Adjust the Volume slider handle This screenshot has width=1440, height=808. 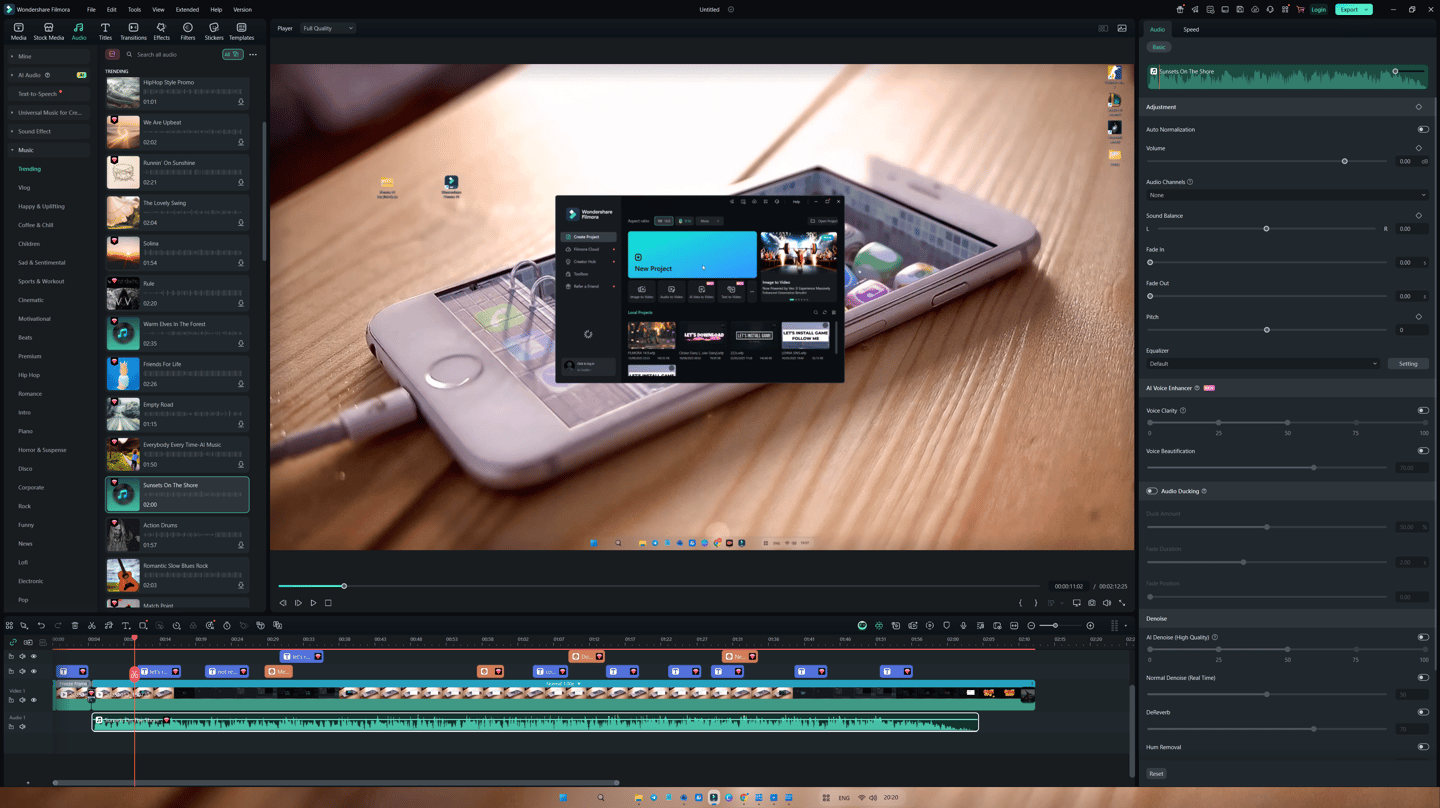(1345, 161)
